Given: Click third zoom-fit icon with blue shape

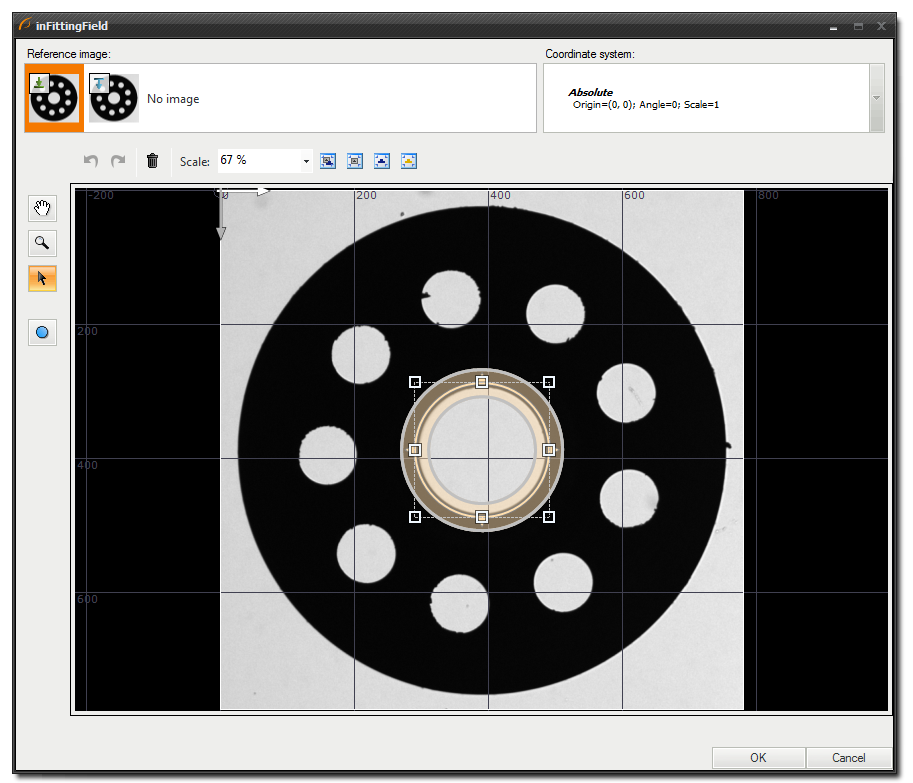Looking at the screenshot, I should (382, 160).
